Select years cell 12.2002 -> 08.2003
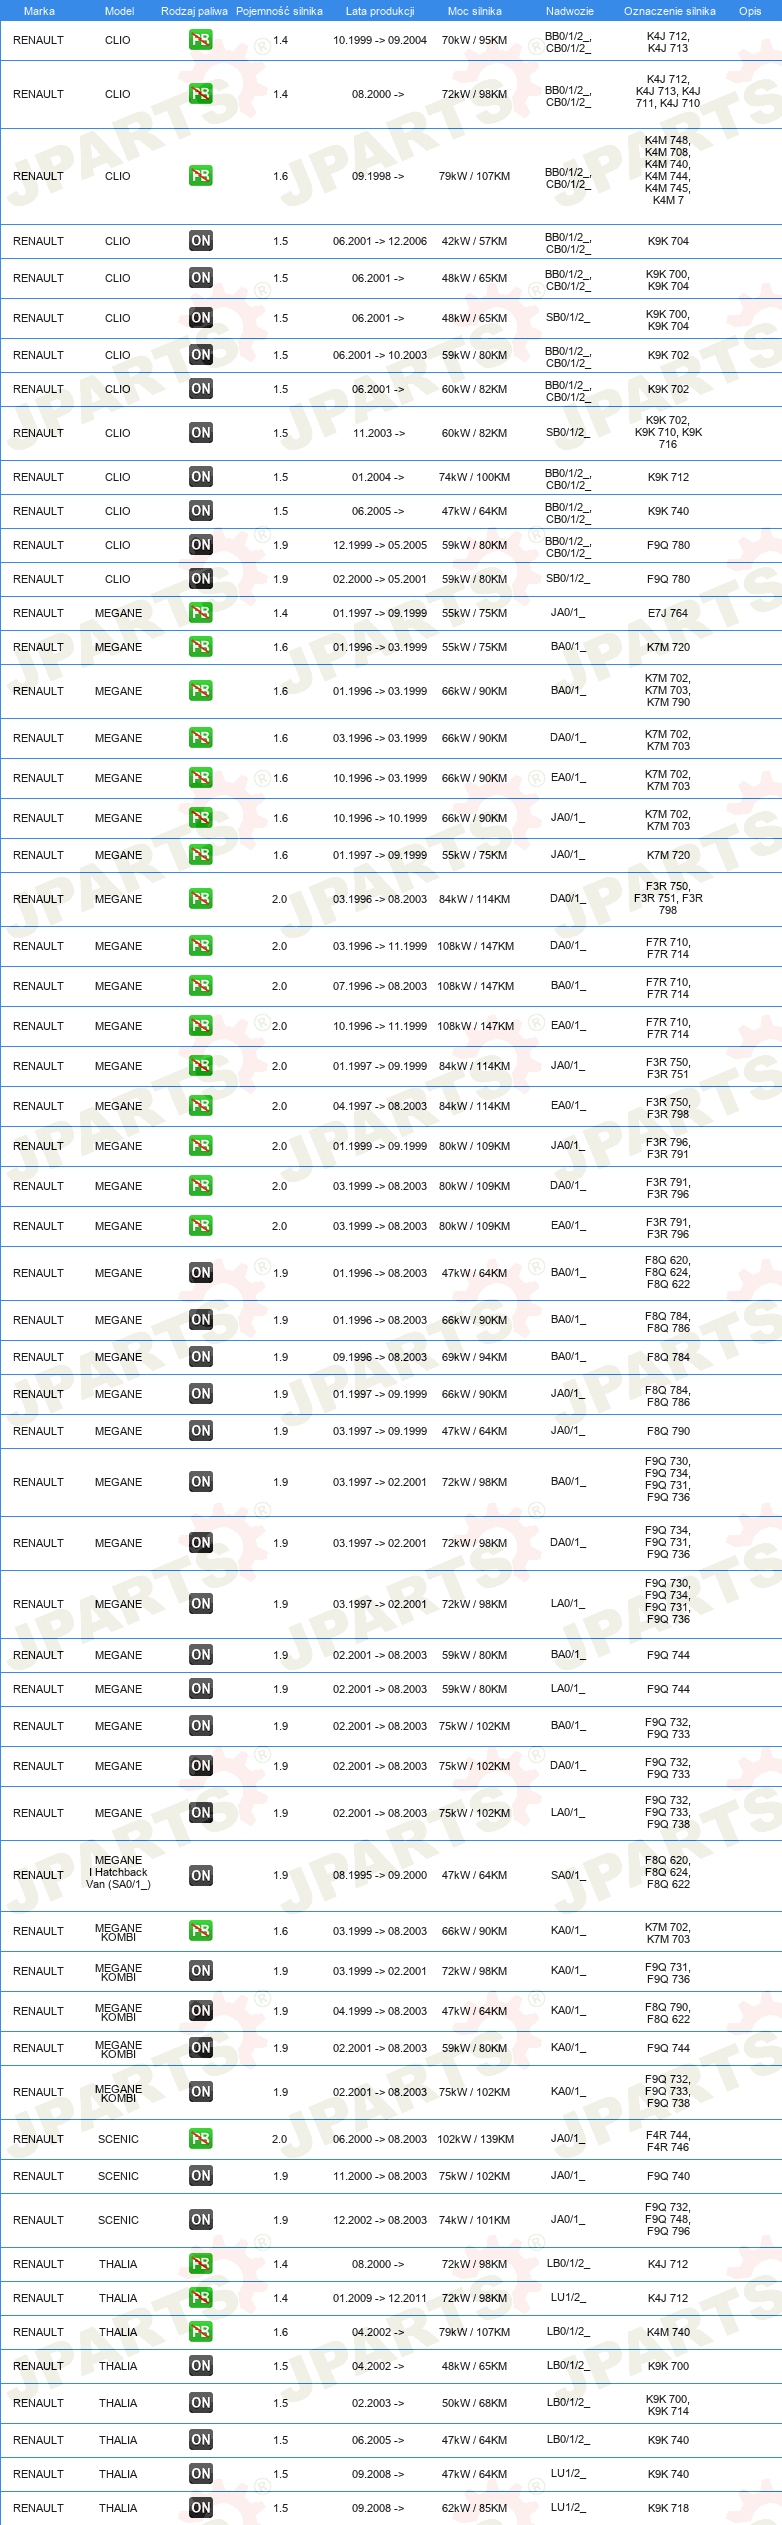 pos(380,2220)
